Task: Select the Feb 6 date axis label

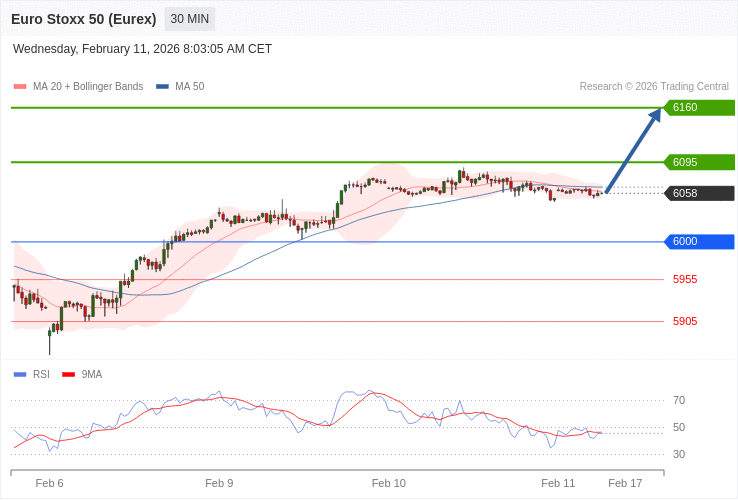Action: pyautogui.click(x=49, y=483)
